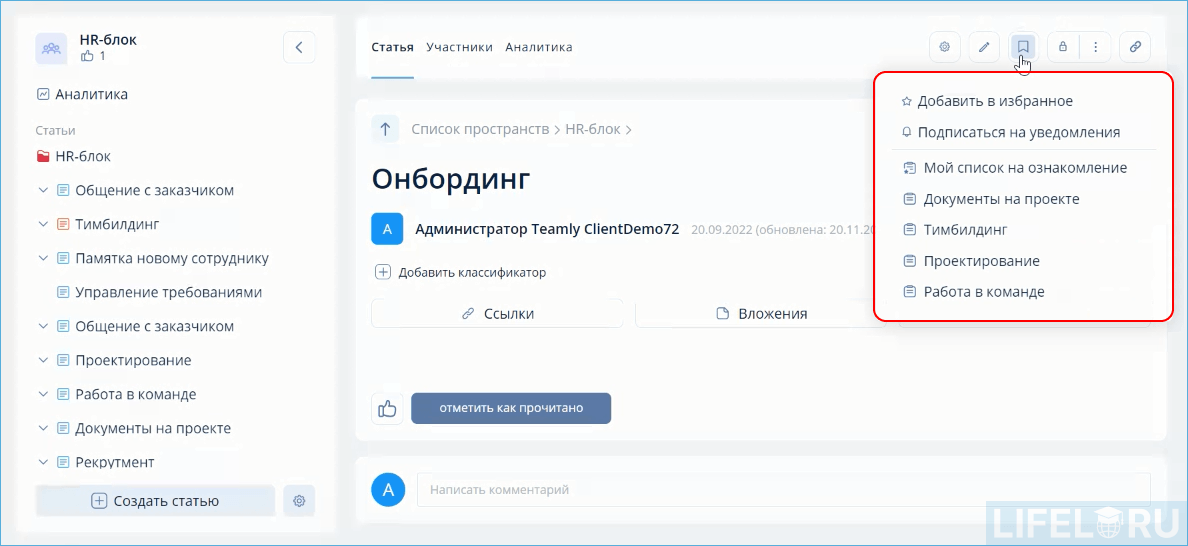Open HR-блок root folder in sidebar

coord(83,157)
